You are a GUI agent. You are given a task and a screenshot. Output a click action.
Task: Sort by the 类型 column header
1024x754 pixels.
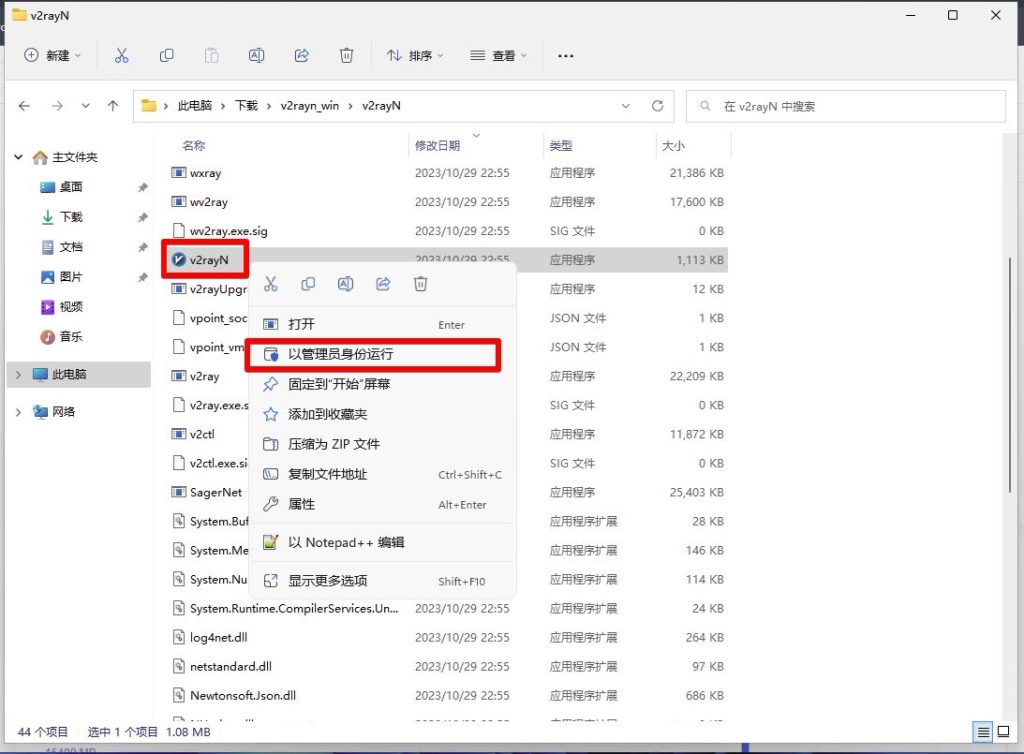click(561, 146)
